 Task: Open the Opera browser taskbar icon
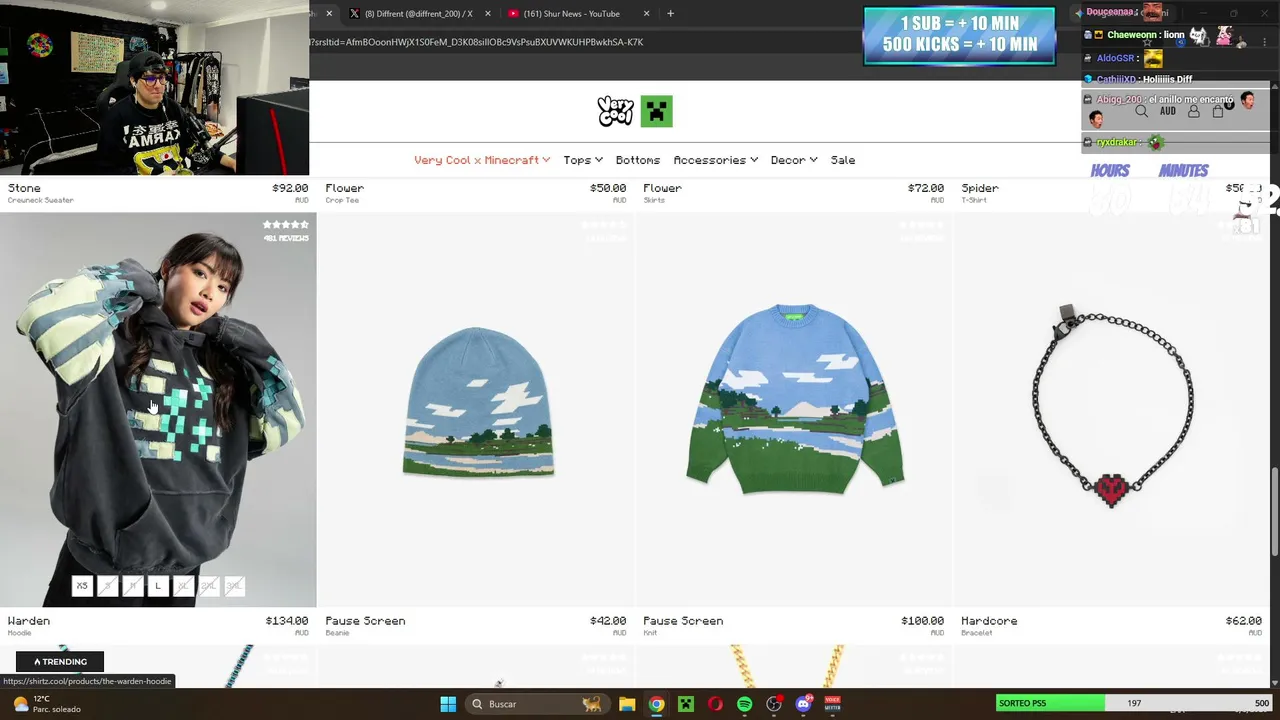coord(715,704)
